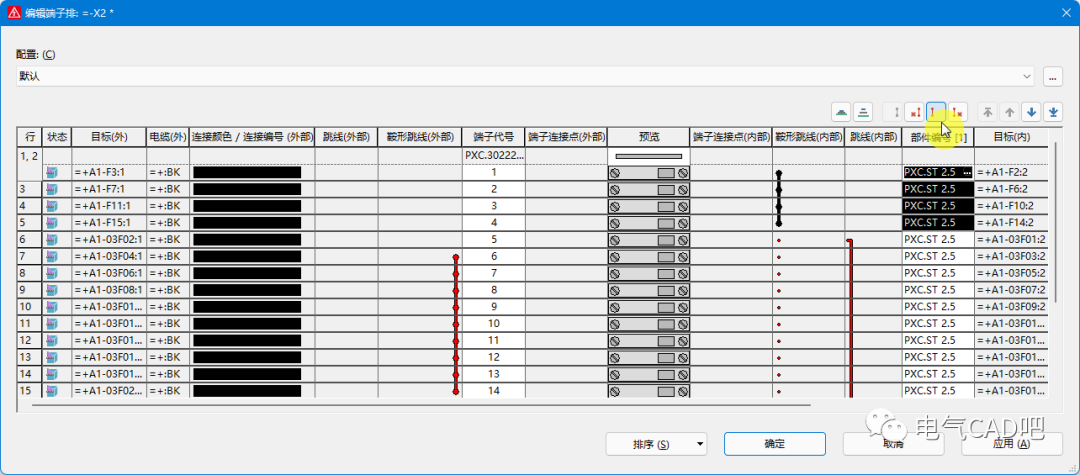Click status icon of the =+A1-F11:1 row

click(x=52, y=206)
